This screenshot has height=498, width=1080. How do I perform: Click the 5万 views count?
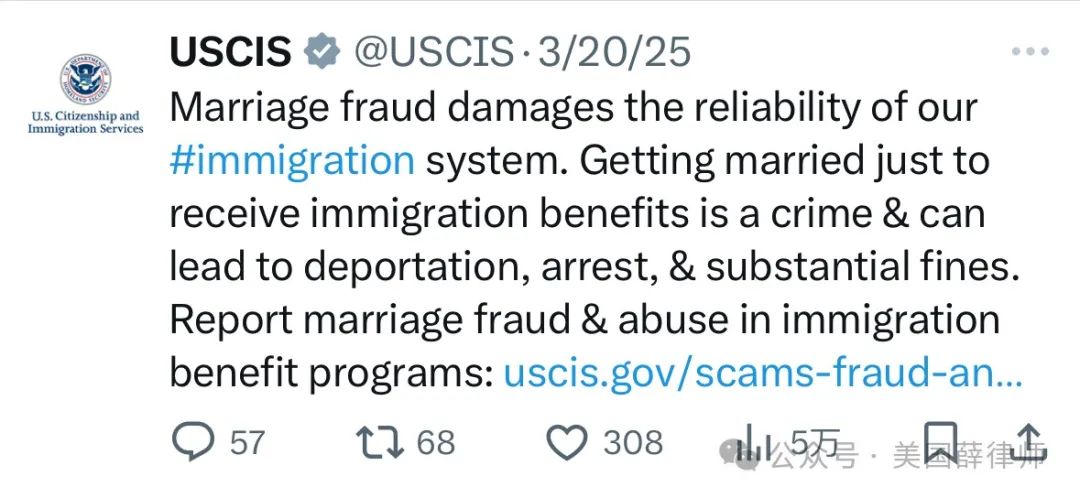point(814,442)
